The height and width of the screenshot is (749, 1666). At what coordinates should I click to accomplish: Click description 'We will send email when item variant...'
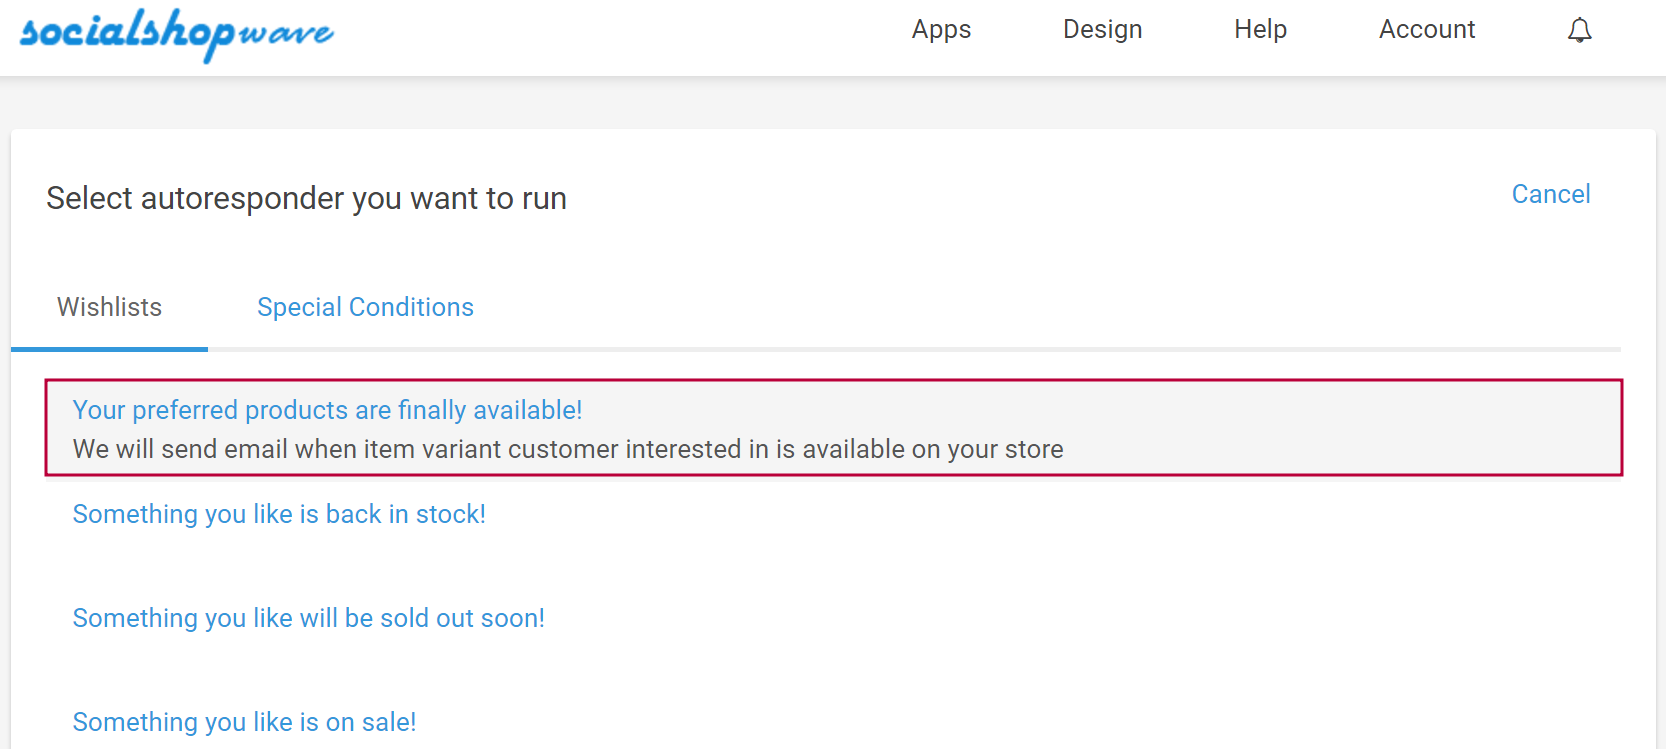coord(568,449)
